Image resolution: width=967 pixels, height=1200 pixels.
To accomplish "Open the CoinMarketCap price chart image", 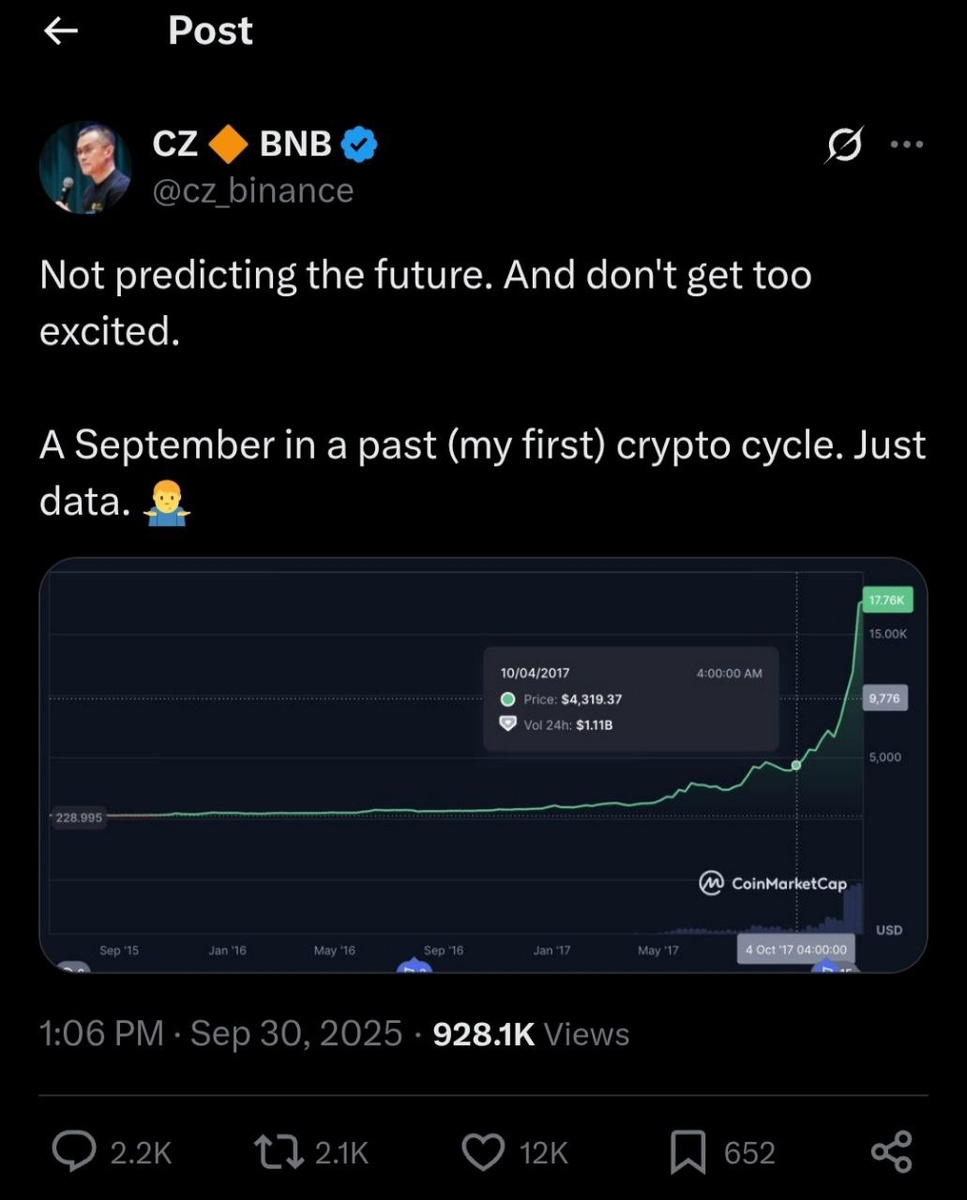I will click(483, 764).
